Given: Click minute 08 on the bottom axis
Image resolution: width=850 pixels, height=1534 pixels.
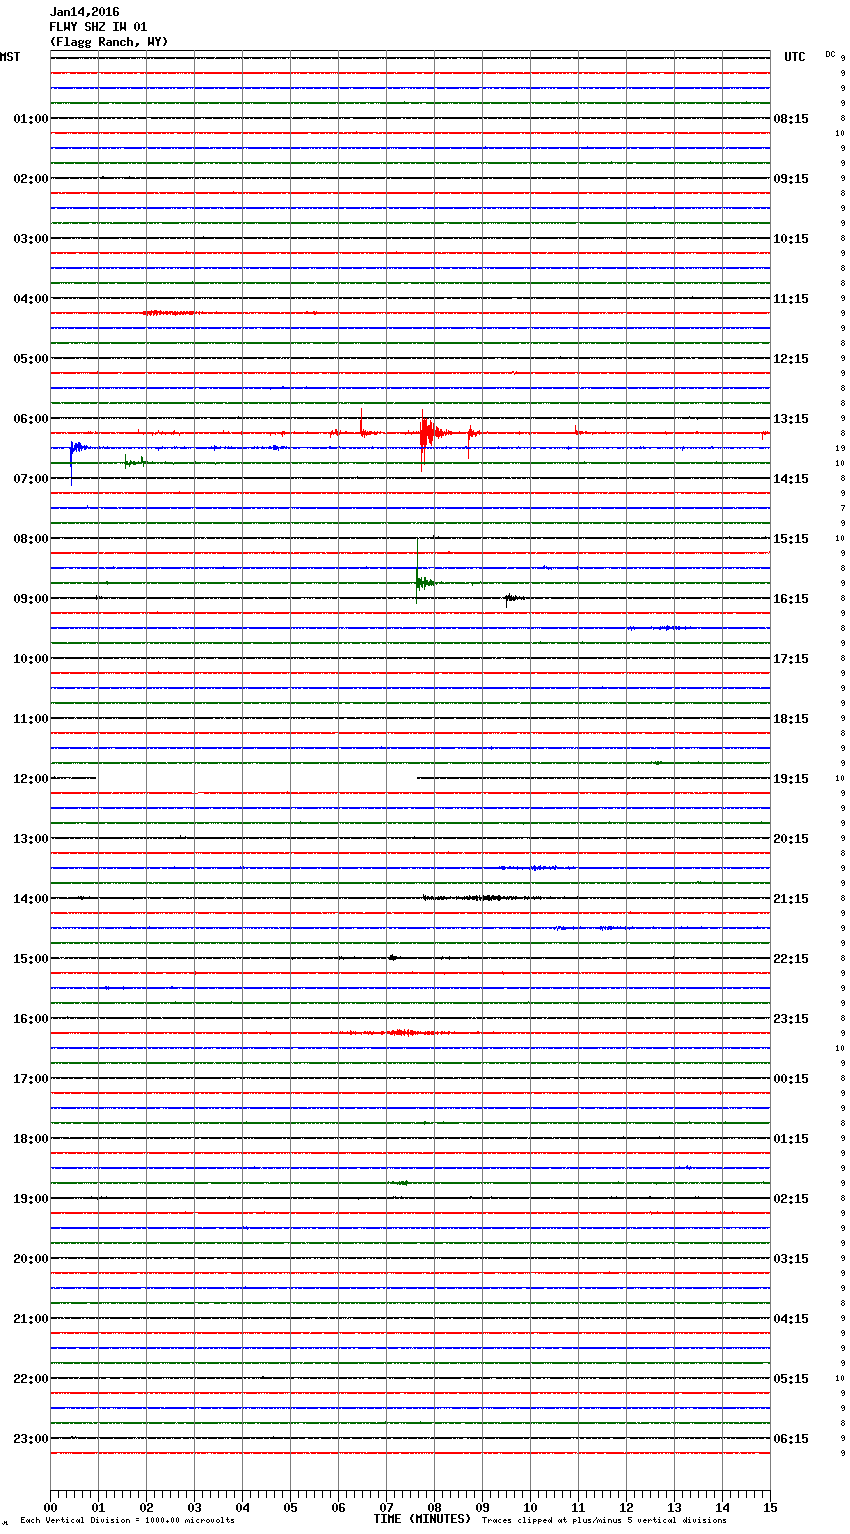Looking at the screenshot, I should [434, 1507].
